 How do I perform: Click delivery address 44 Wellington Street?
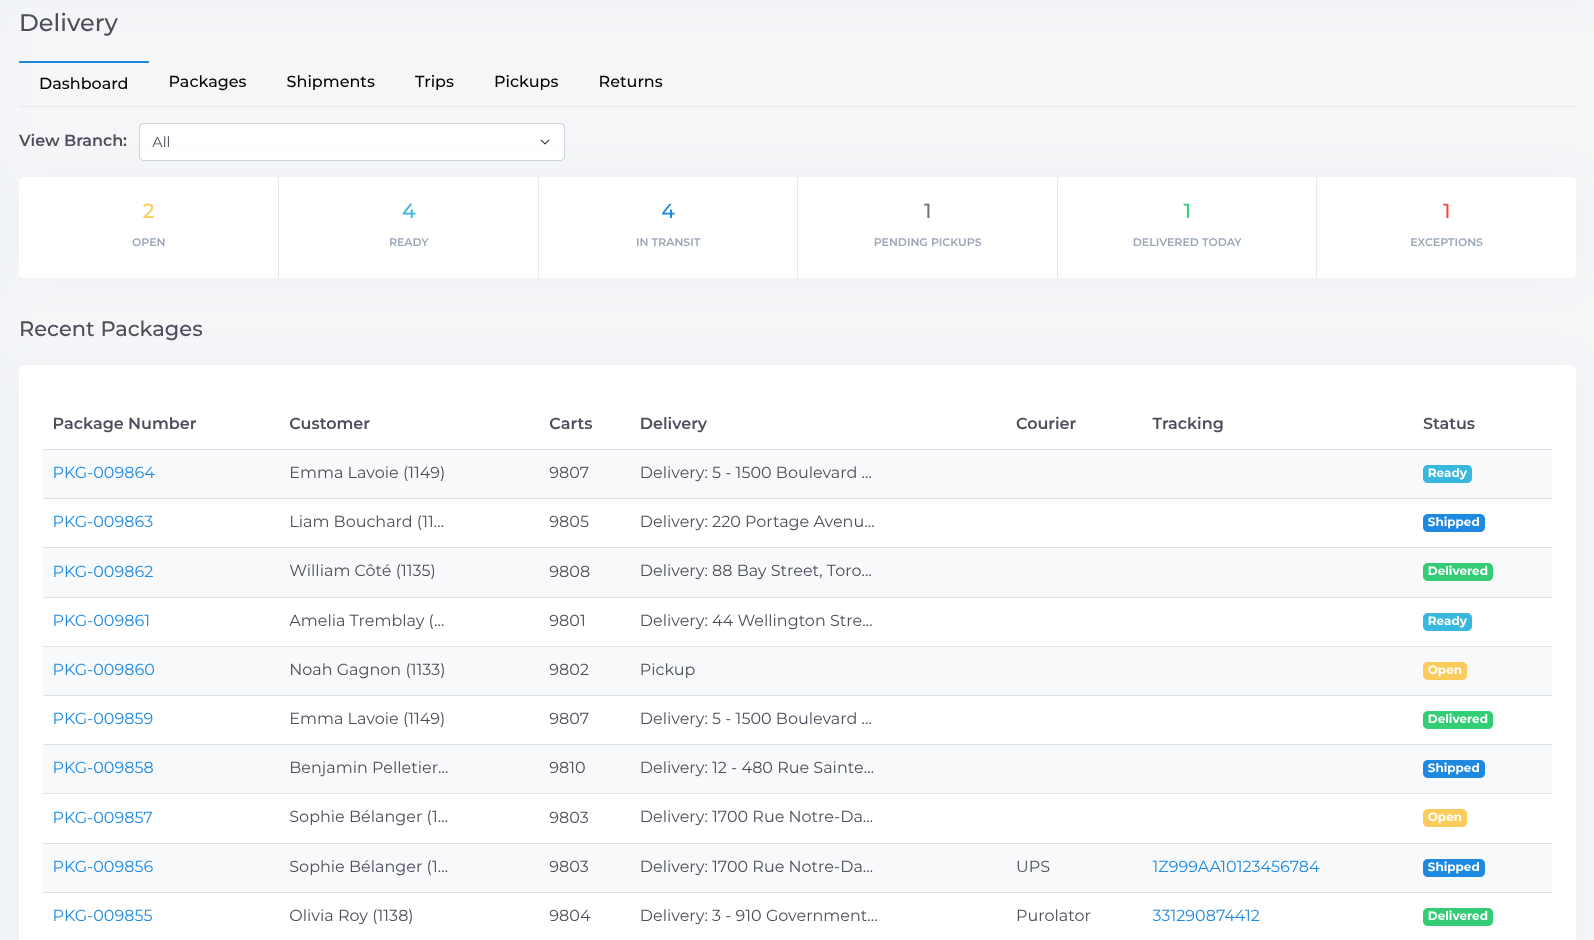point(756,621)
